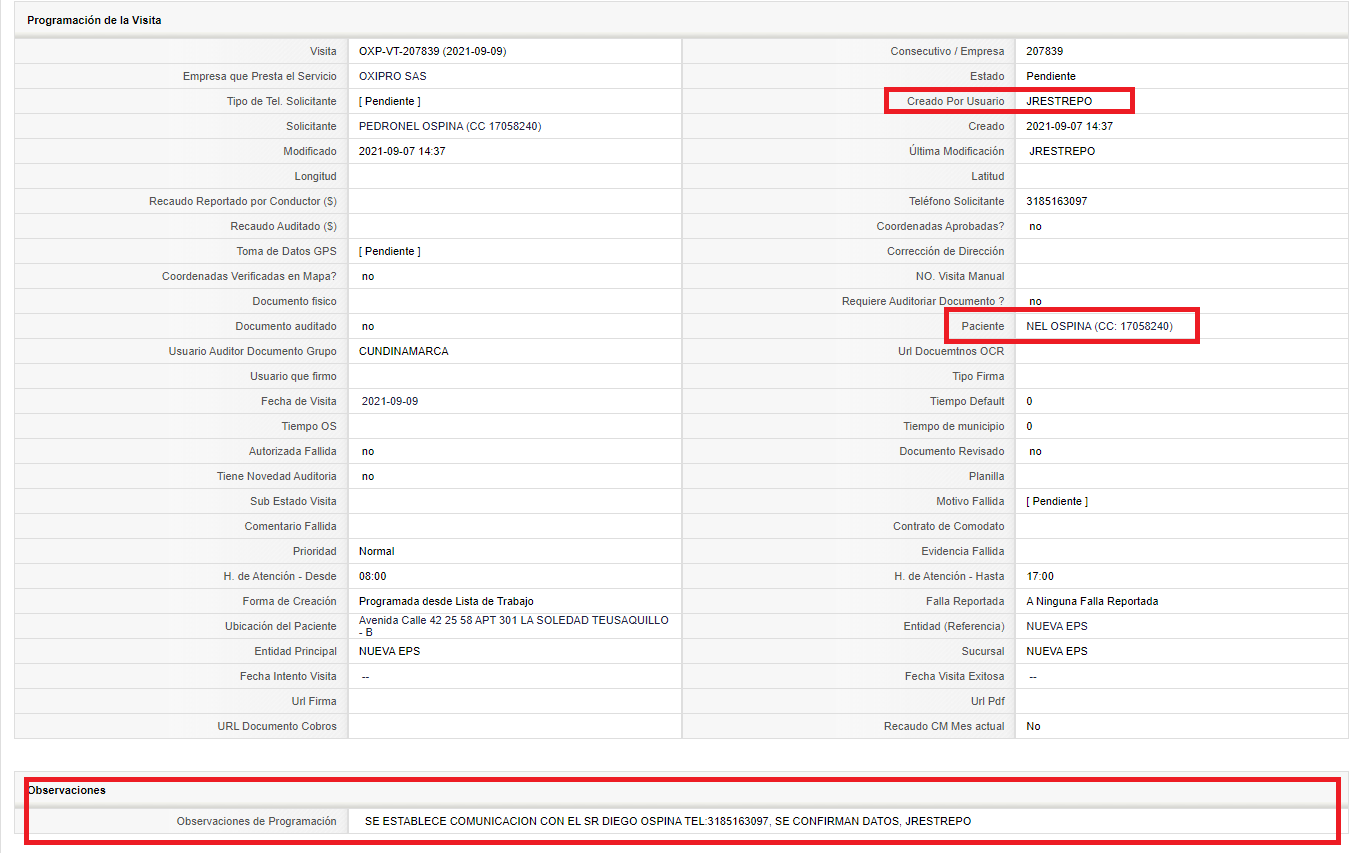Click attention start time 08:00
The height and width of the screenshot is (853, 1352).
pyautogui.click(x=373, y=576)
